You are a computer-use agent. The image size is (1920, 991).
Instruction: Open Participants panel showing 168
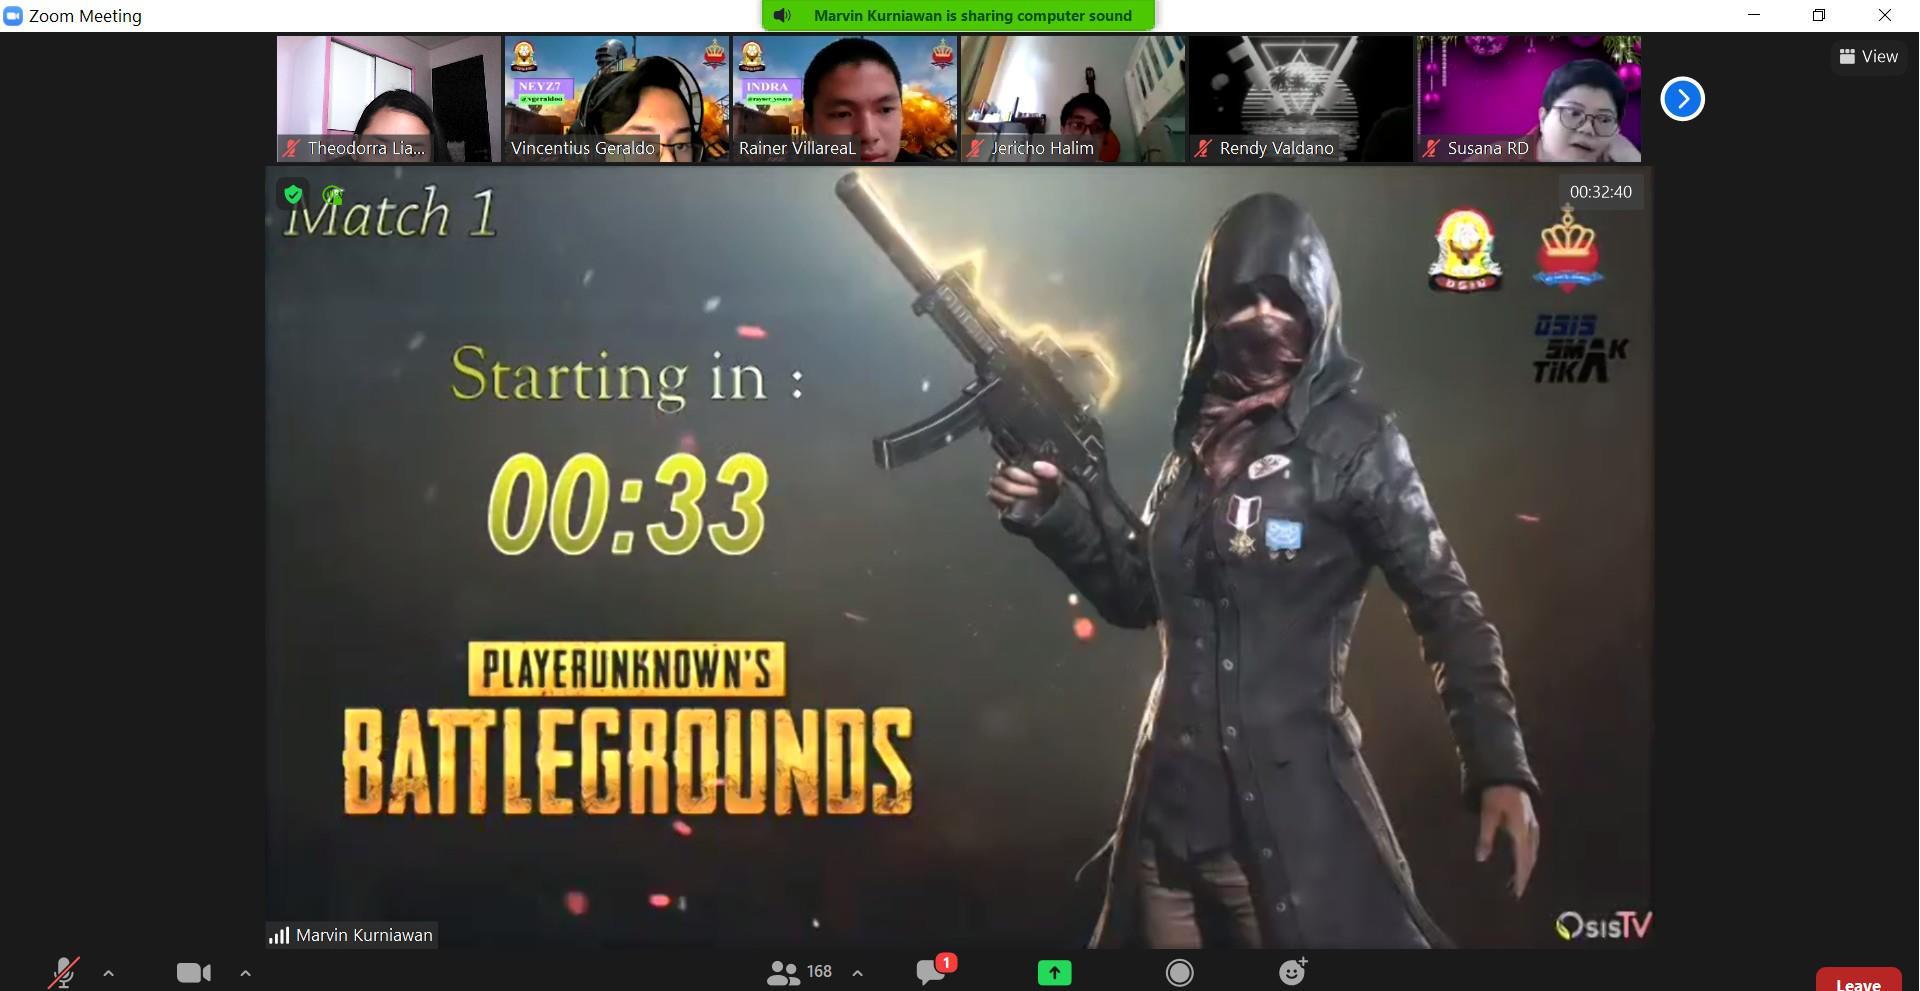tap(799, 972)
